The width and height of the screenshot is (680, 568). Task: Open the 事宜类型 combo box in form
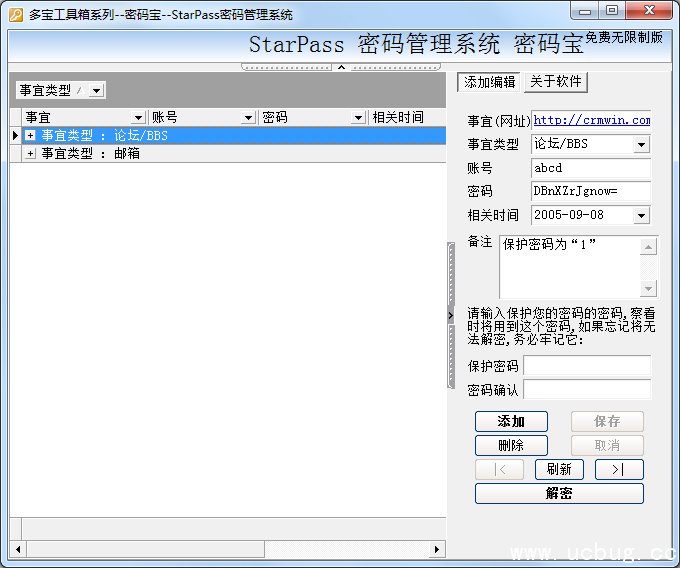click(641, 144)
